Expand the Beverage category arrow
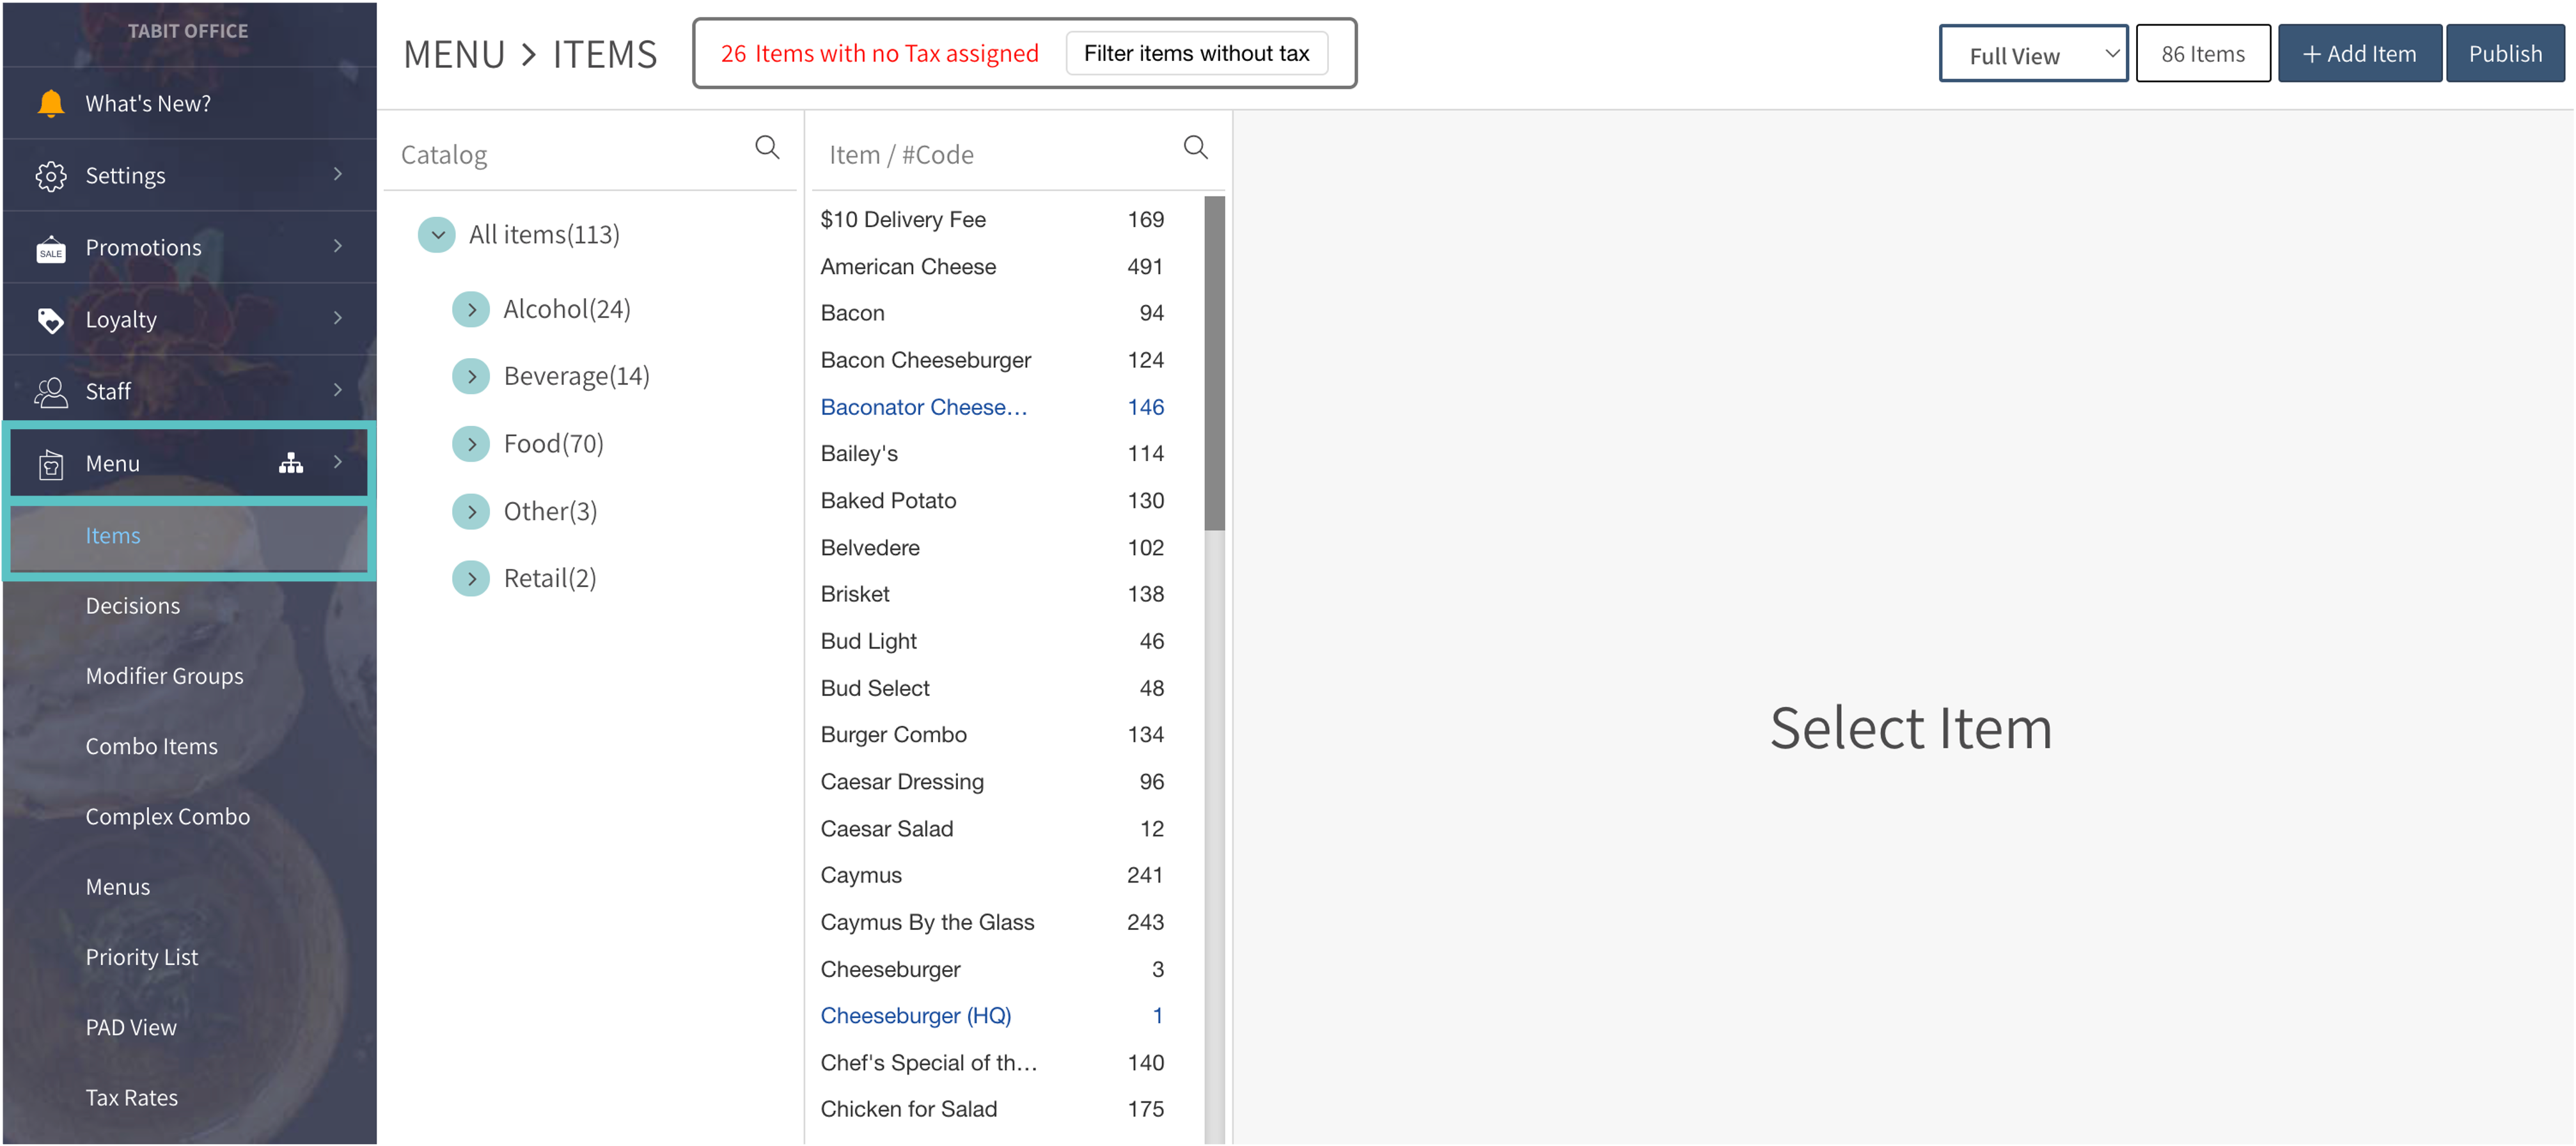 pos(471,377)
